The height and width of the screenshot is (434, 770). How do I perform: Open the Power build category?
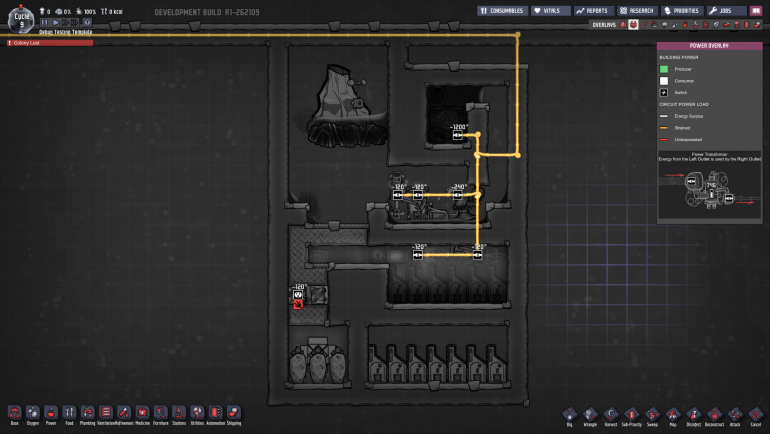(x=51, y=412)
